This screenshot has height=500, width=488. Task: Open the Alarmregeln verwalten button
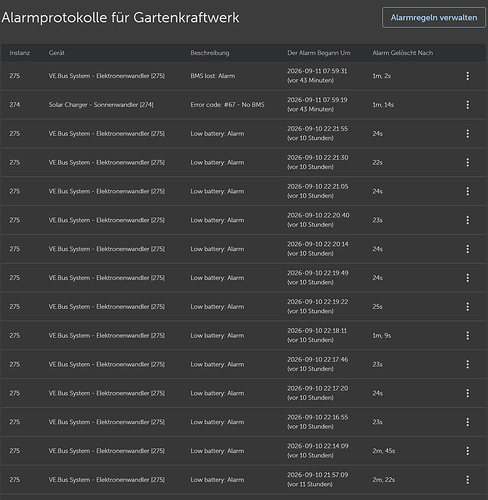pyautogui.click(x=434, y=18)
